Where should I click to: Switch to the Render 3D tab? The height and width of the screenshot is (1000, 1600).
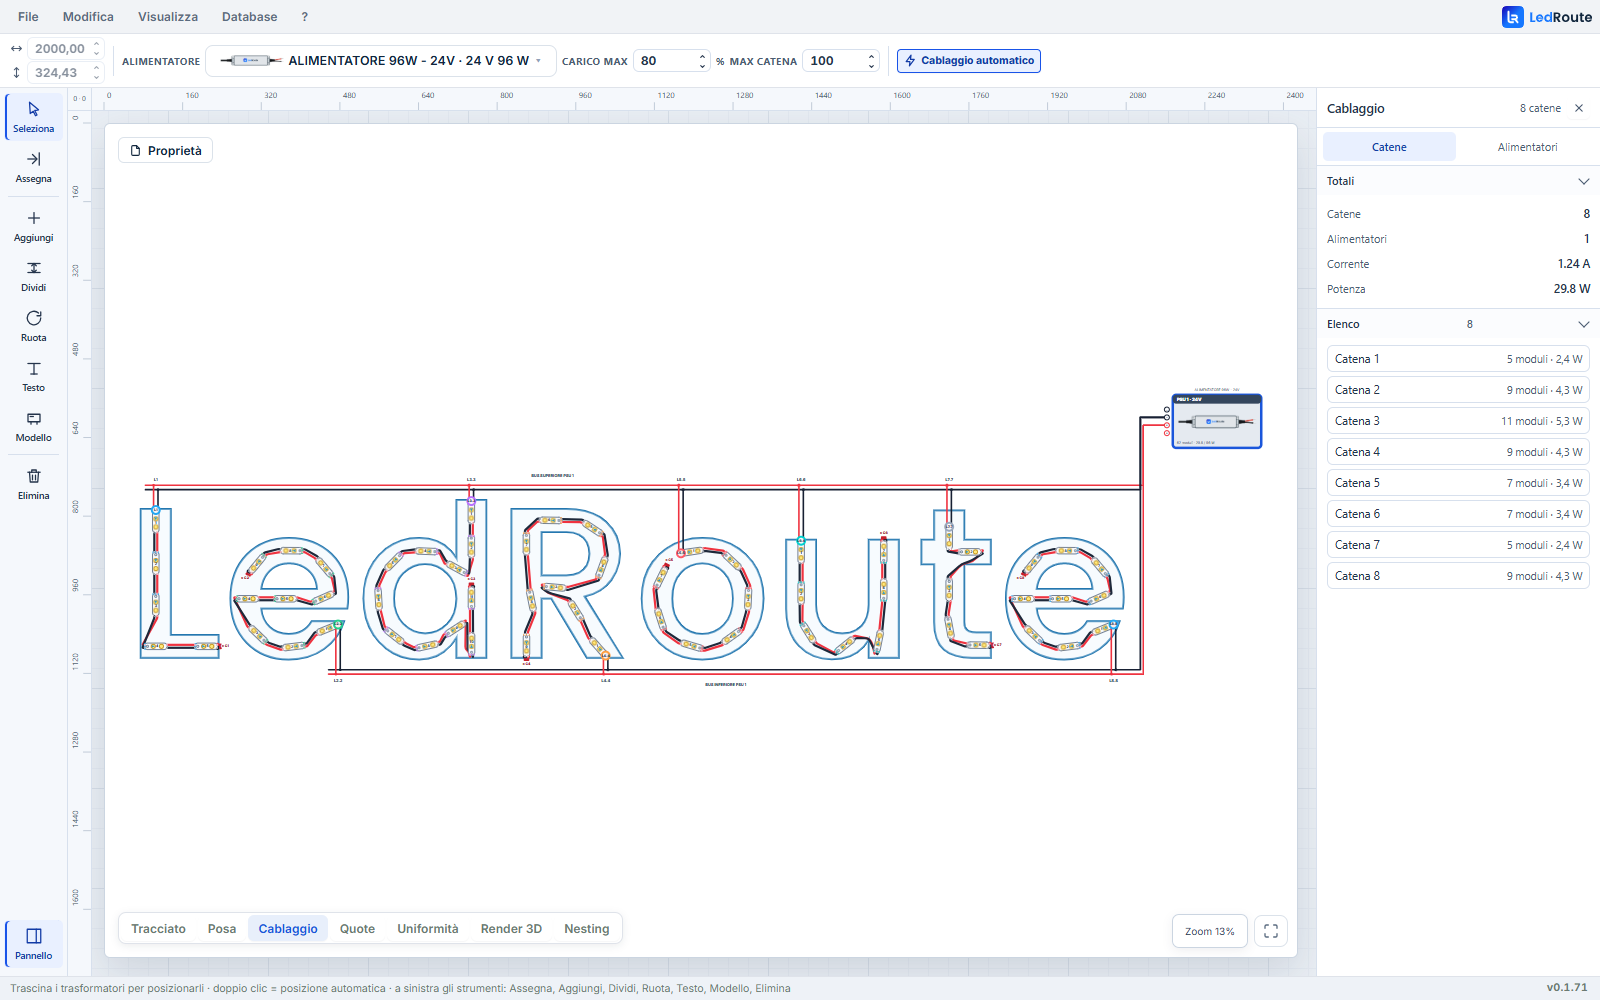click(511, 929)
